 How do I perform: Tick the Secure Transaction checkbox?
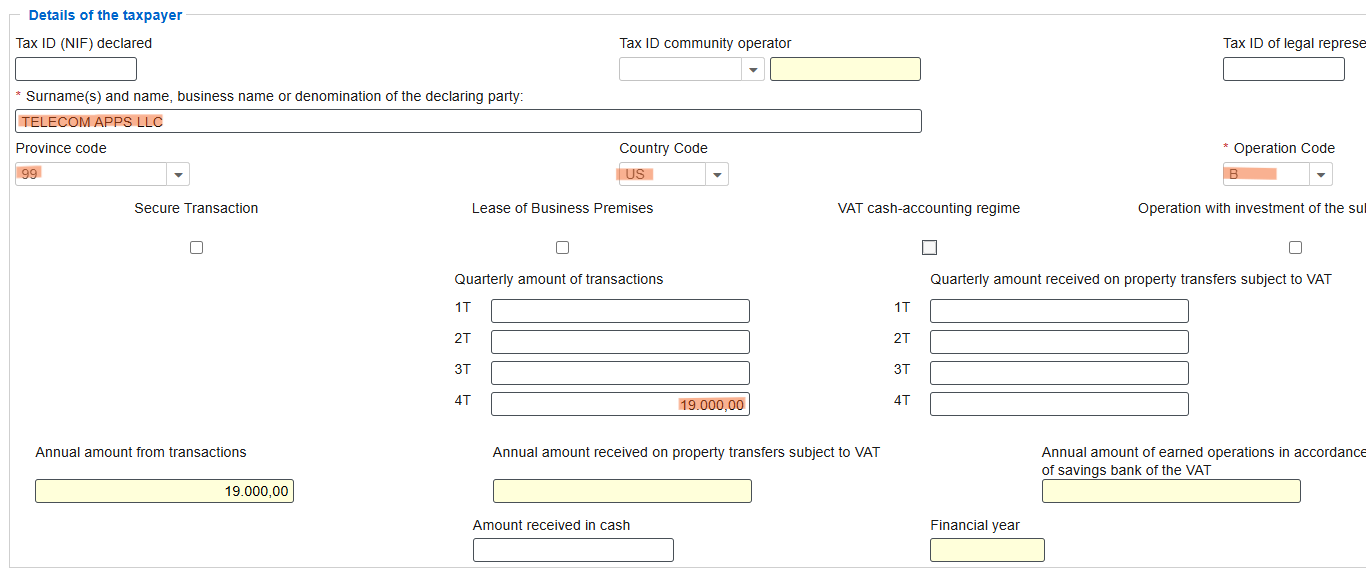point(196,248)
